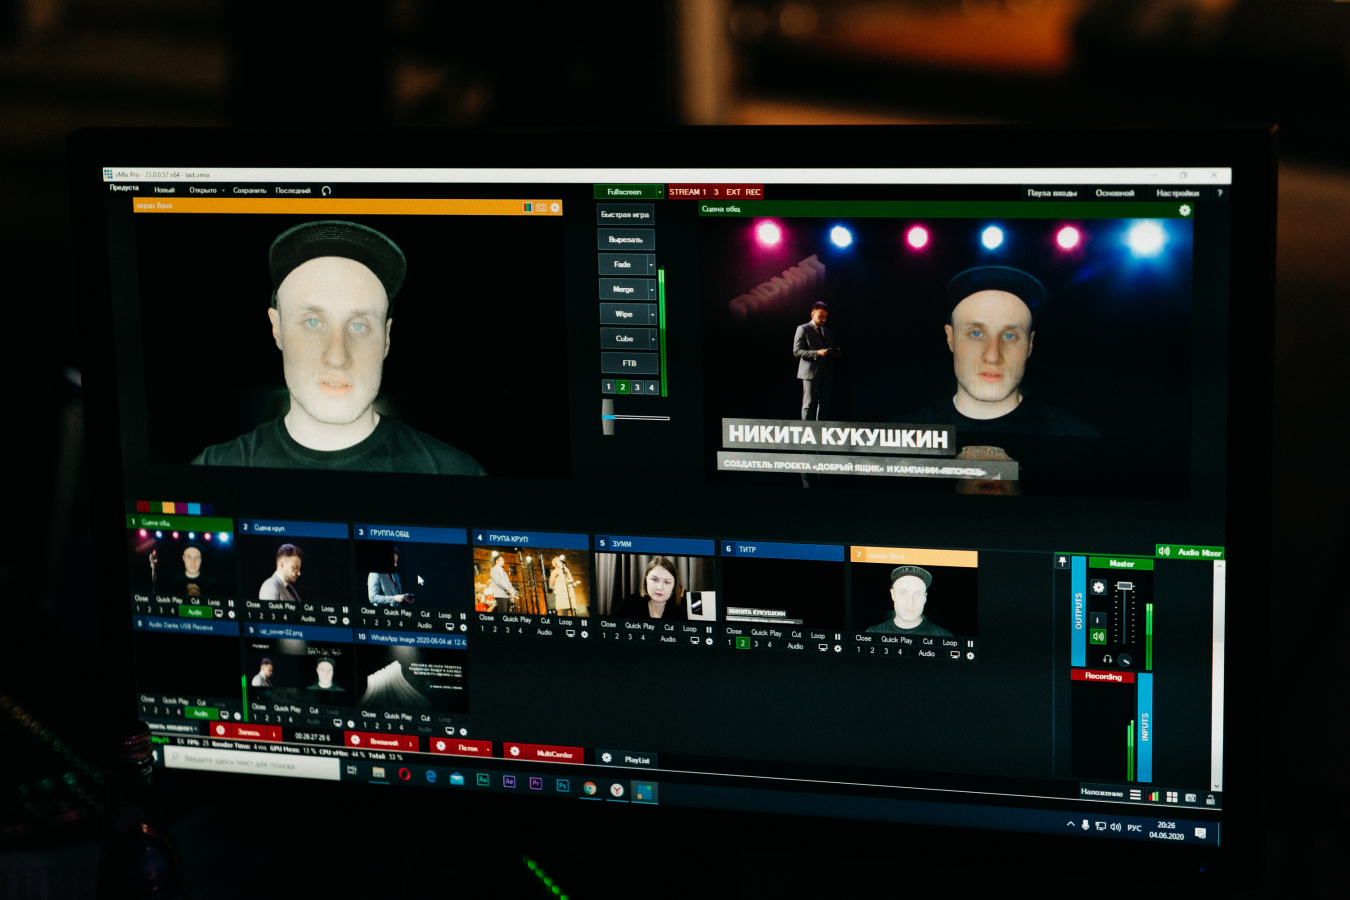Open File Explorer in the taskbar
Viewport: 1350px width, 900px height.
378,772
